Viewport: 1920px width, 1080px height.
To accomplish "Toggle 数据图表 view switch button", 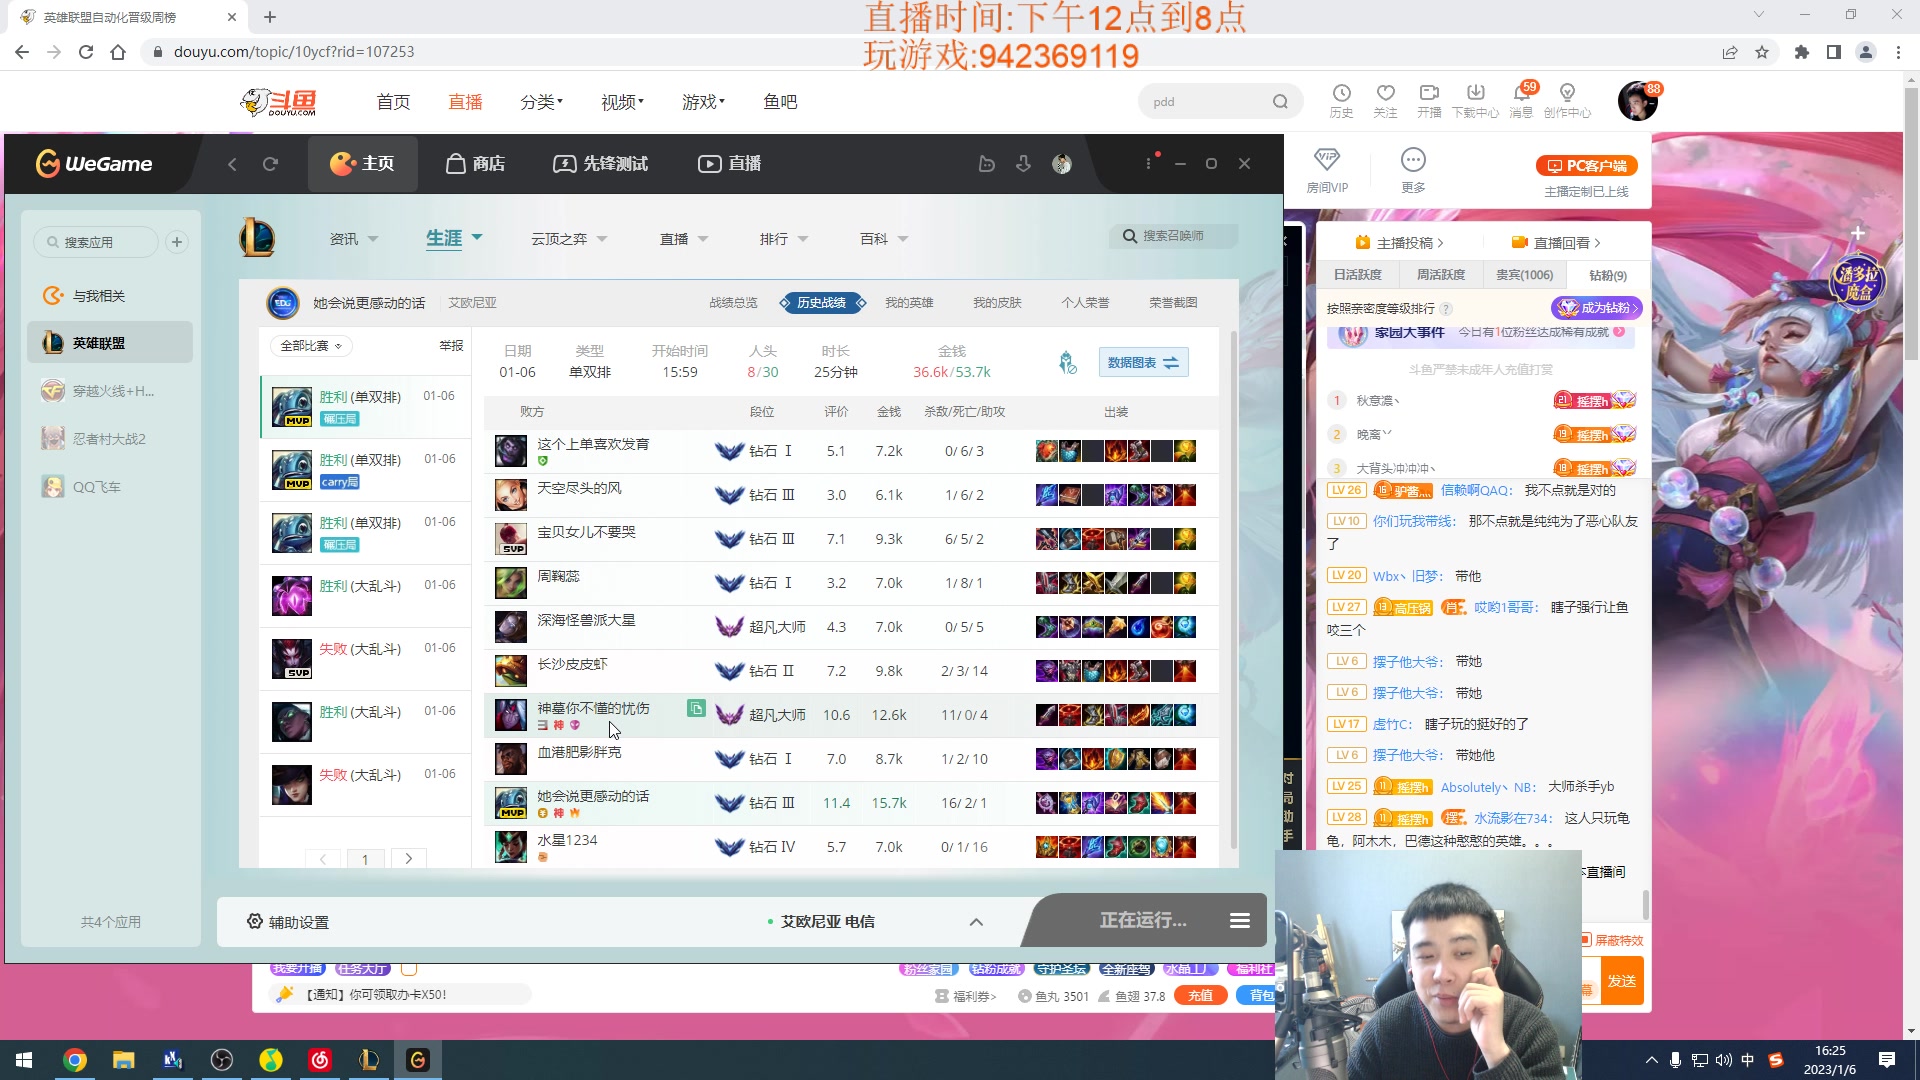I will coord(1143,363).
